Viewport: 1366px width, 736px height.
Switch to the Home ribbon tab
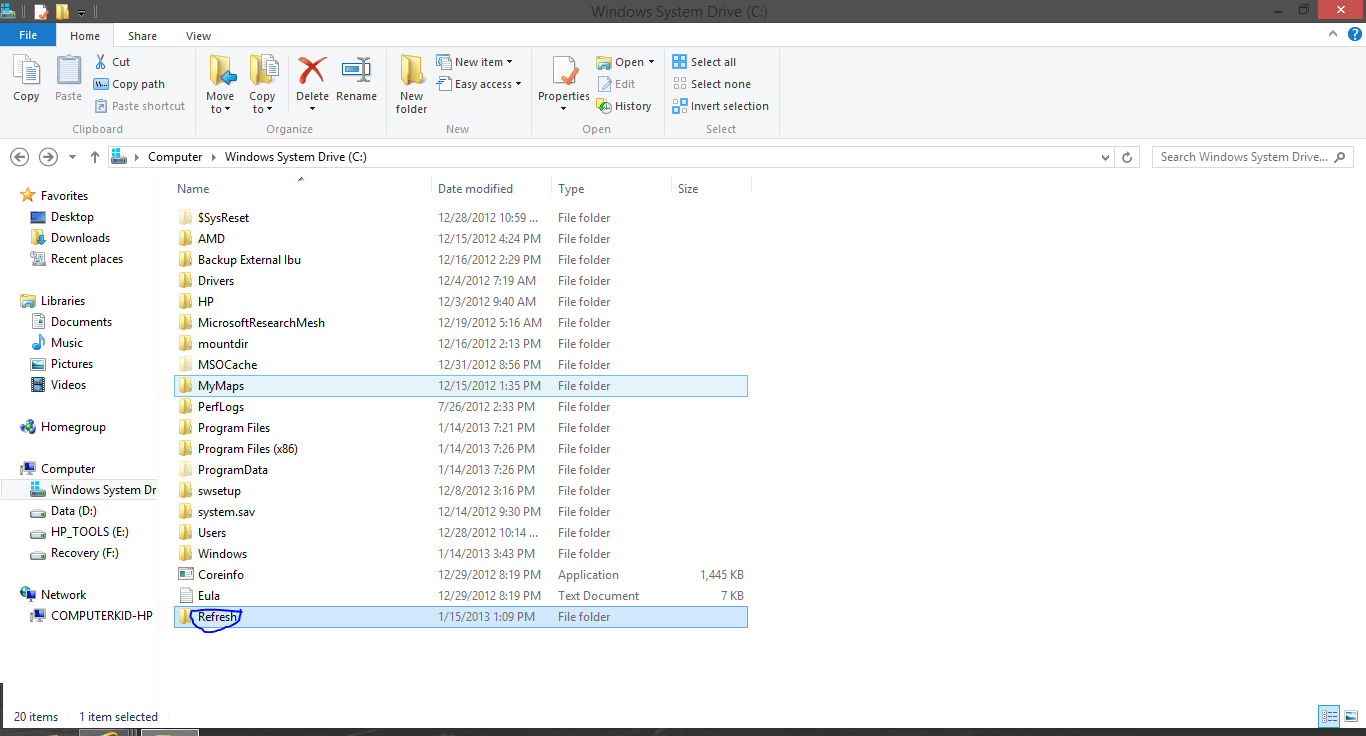pyautogui.click(x=85, y=36)
